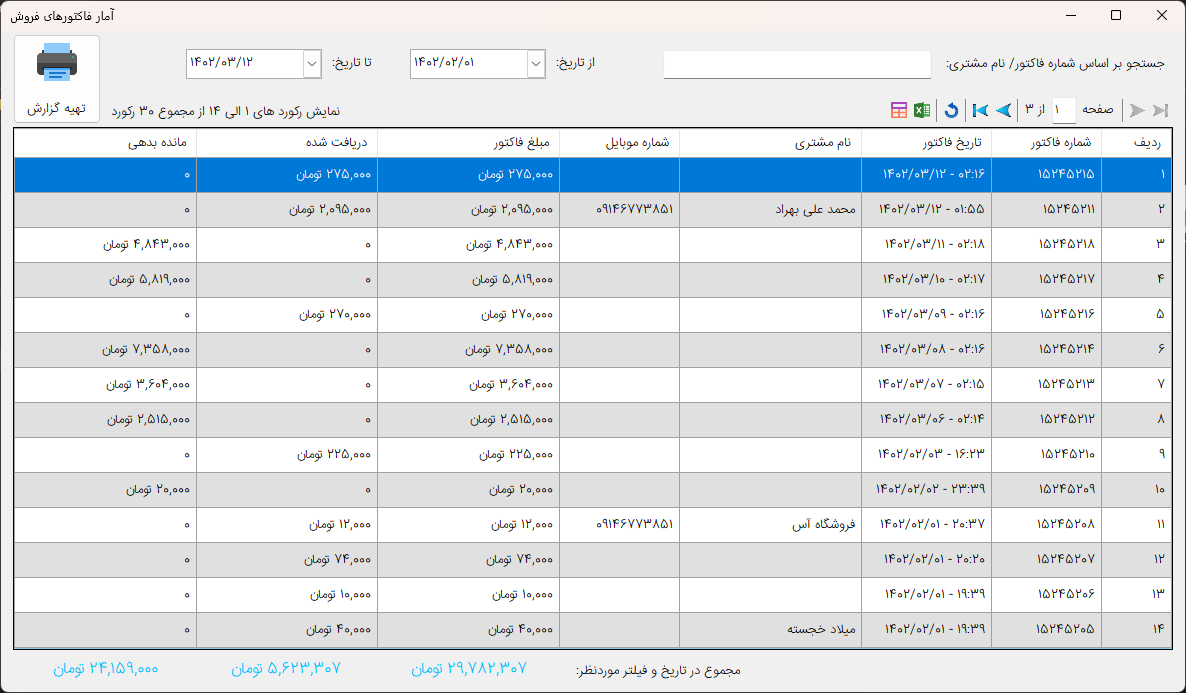Select invoice number 1524213 cell
Viewport: 1186px width, 693px height.
[1047, 384]
